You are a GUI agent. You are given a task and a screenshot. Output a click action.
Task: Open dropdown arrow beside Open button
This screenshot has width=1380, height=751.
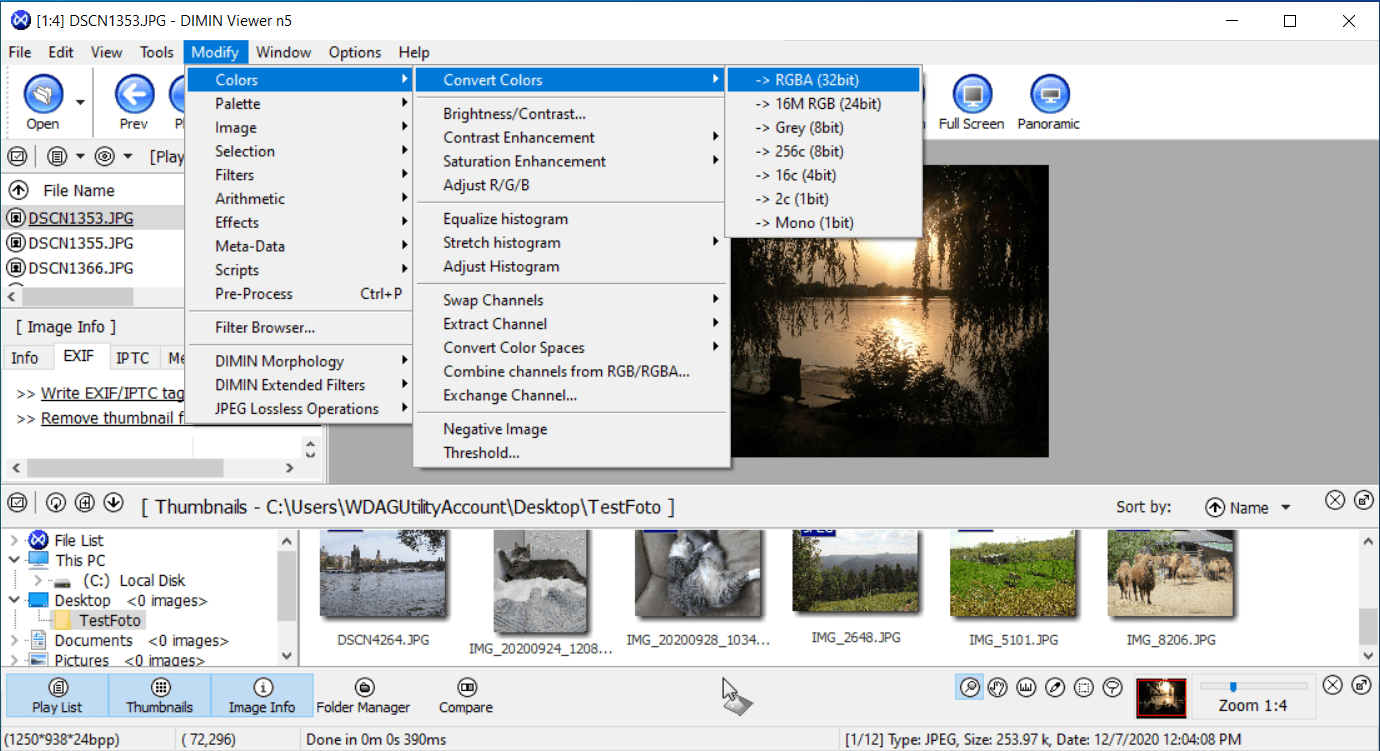pyautogui.click(x=80, y=102)
